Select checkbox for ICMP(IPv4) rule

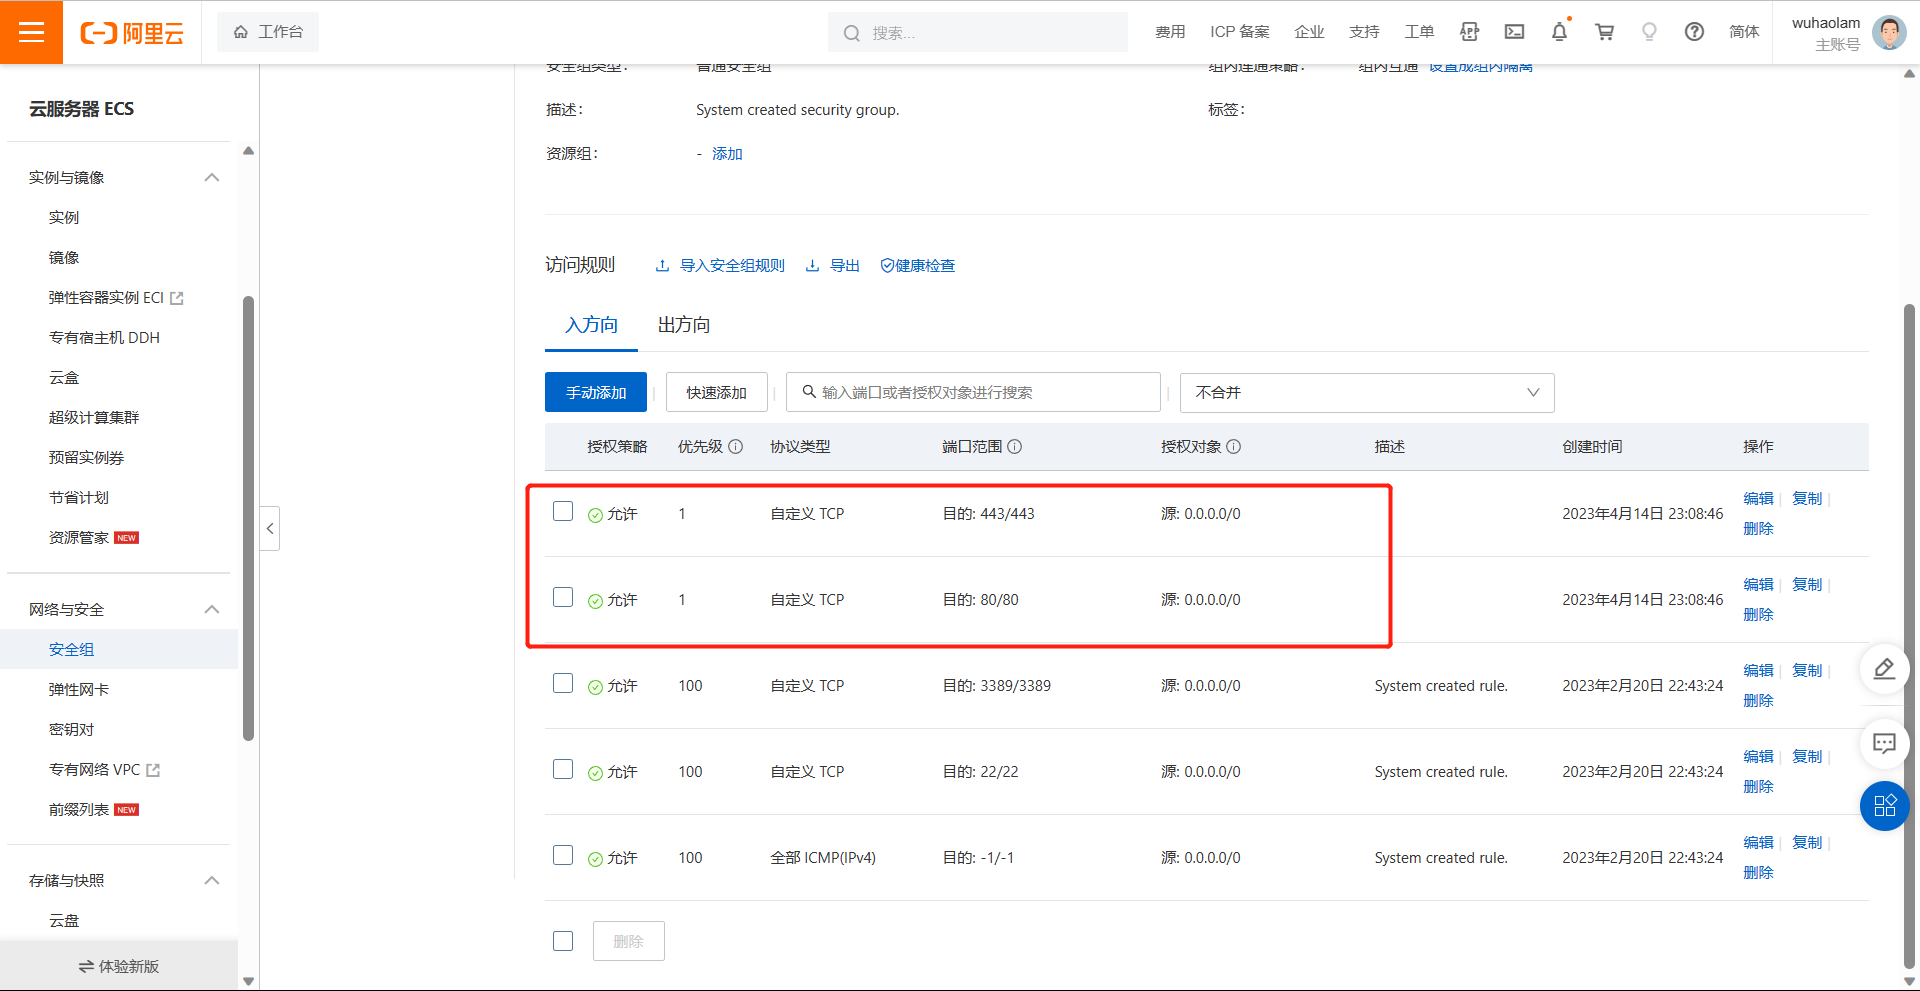point(563,856)
